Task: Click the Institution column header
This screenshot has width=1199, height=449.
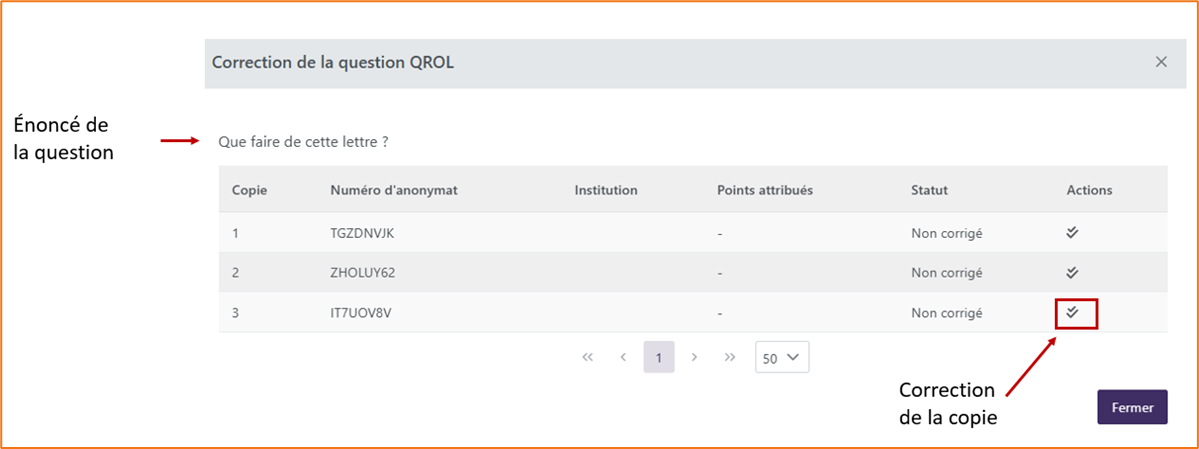Action: click(x=606, y=190)
